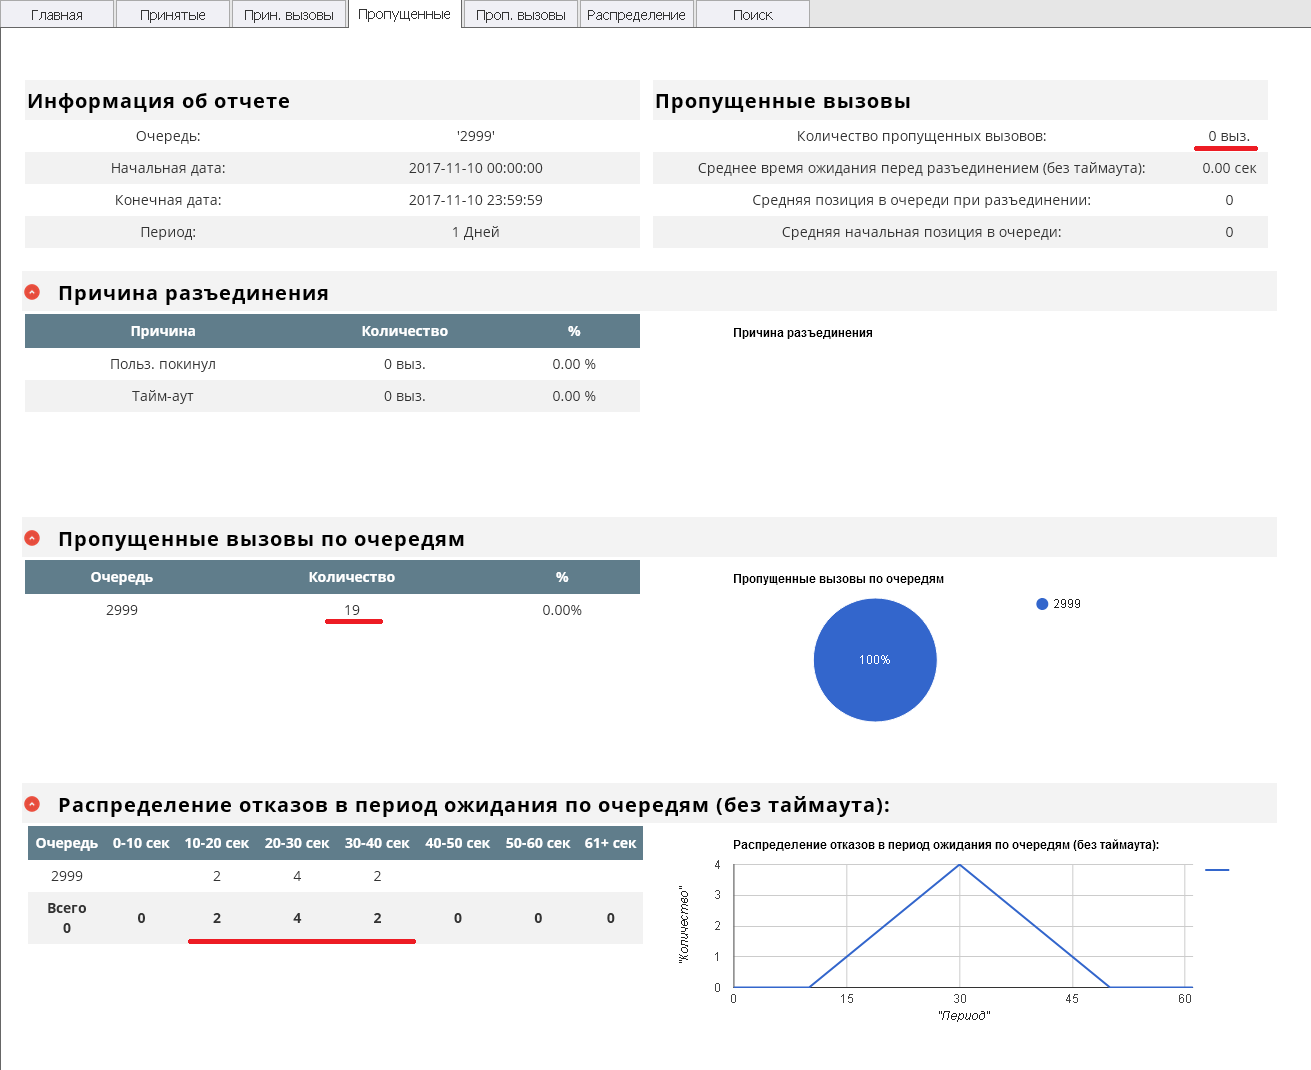Click the 0 выз. missed calls value
Image resolution: width=1311 pixels, height=1070 pixels.
[x=1228, y=136]
